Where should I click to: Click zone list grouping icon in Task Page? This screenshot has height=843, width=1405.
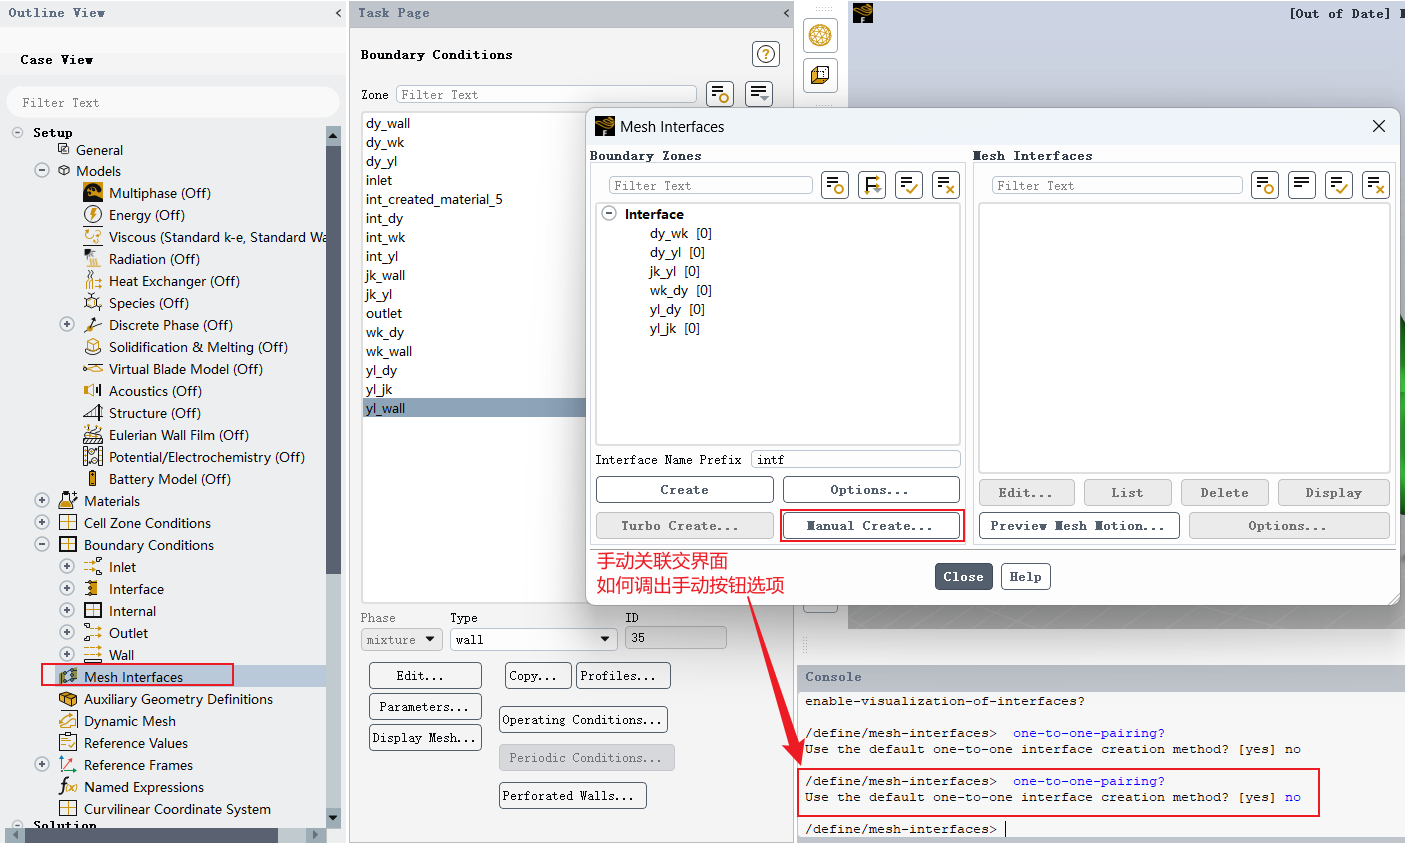tap(759, 94)
